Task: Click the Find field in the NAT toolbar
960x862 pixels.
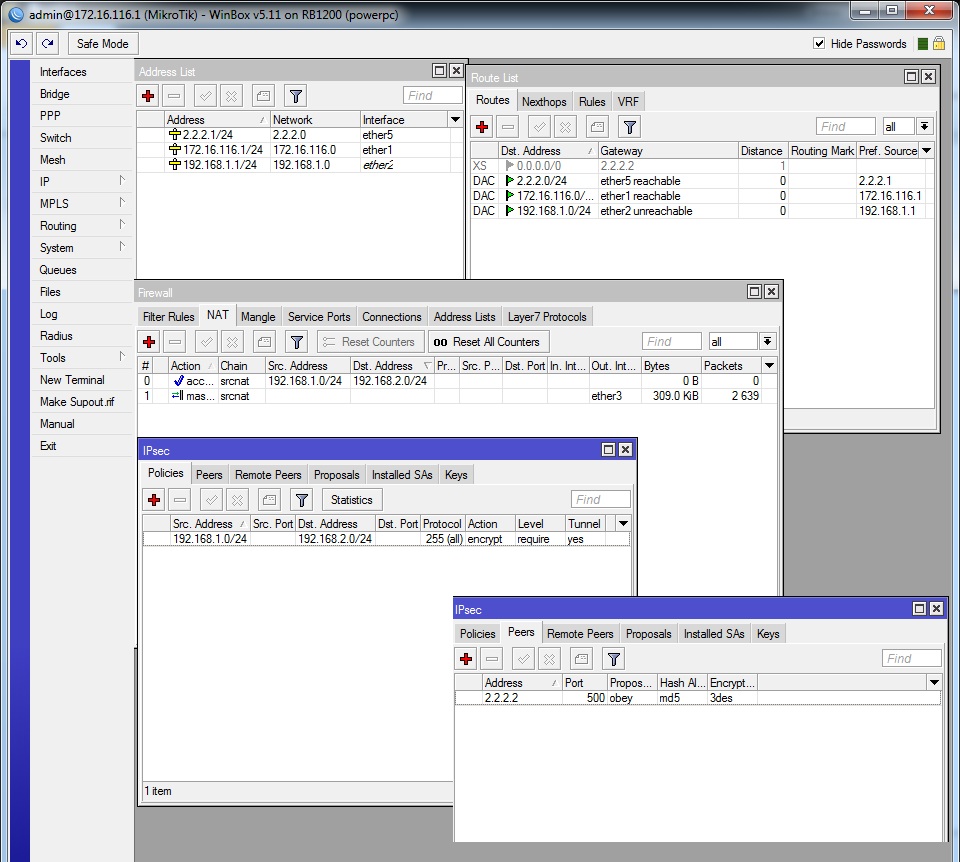Action: pyautogui.click(x=671, y=341)
